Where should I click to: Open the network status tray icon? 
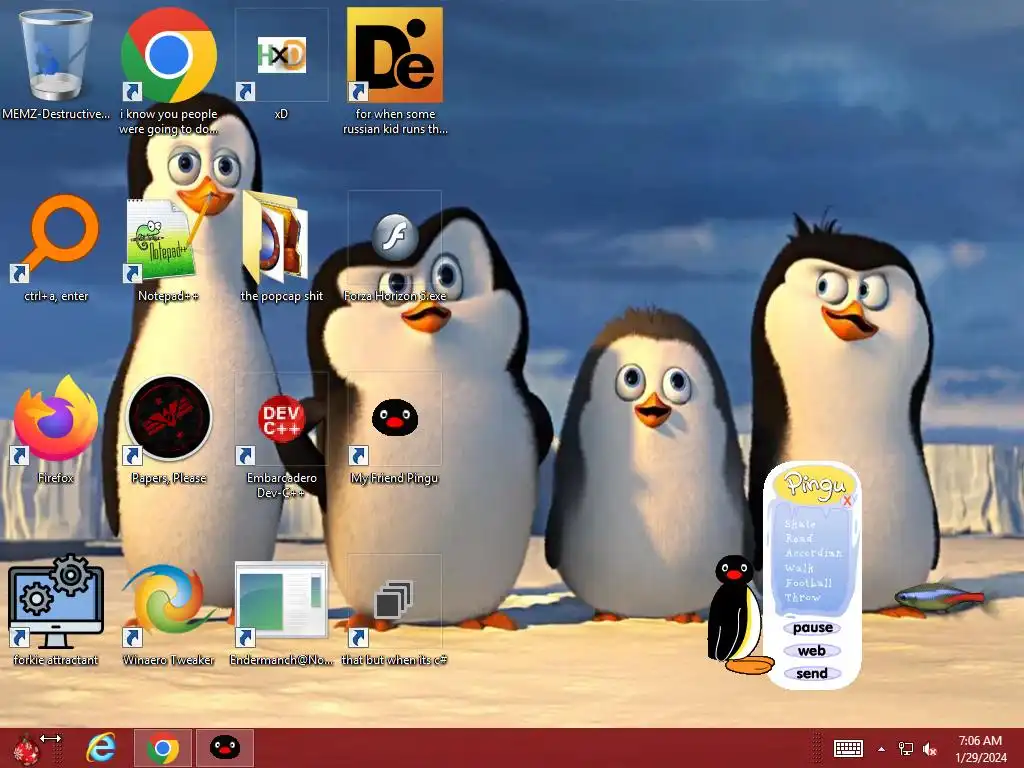pos(906,749)
